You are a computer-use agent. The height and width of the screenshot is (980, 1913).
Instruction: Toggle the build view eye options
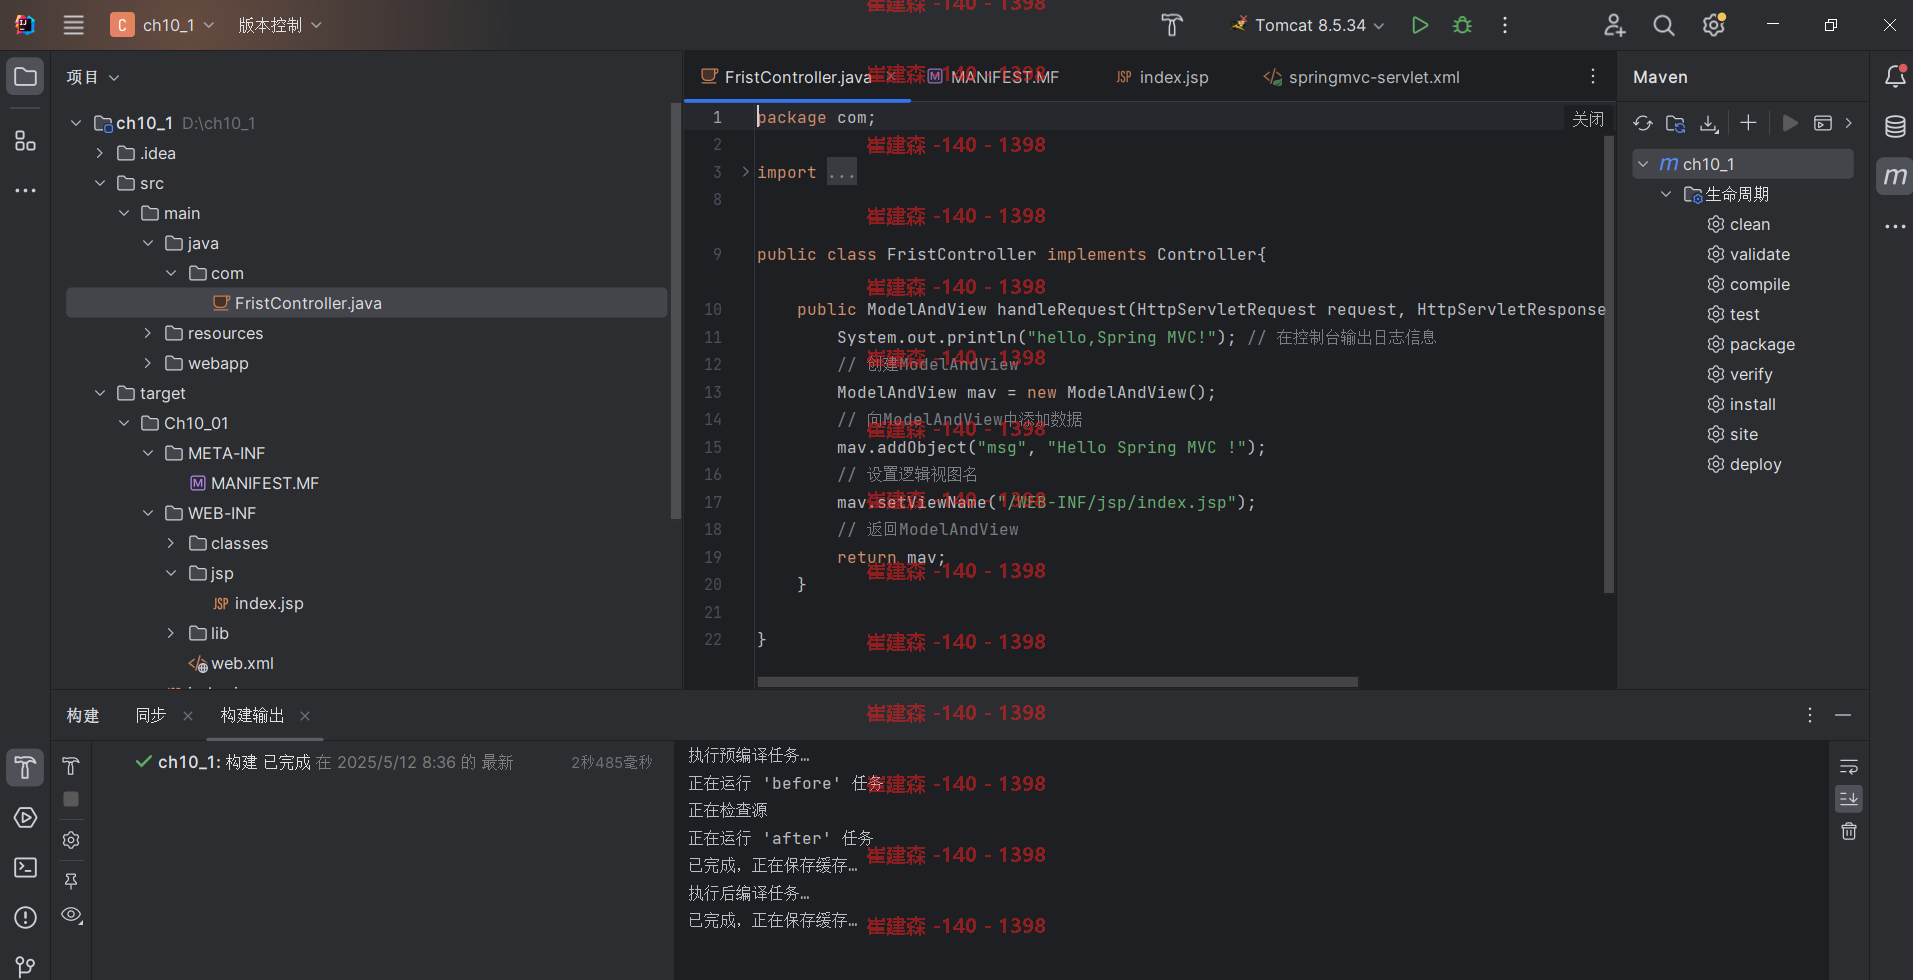click(71, 915)
